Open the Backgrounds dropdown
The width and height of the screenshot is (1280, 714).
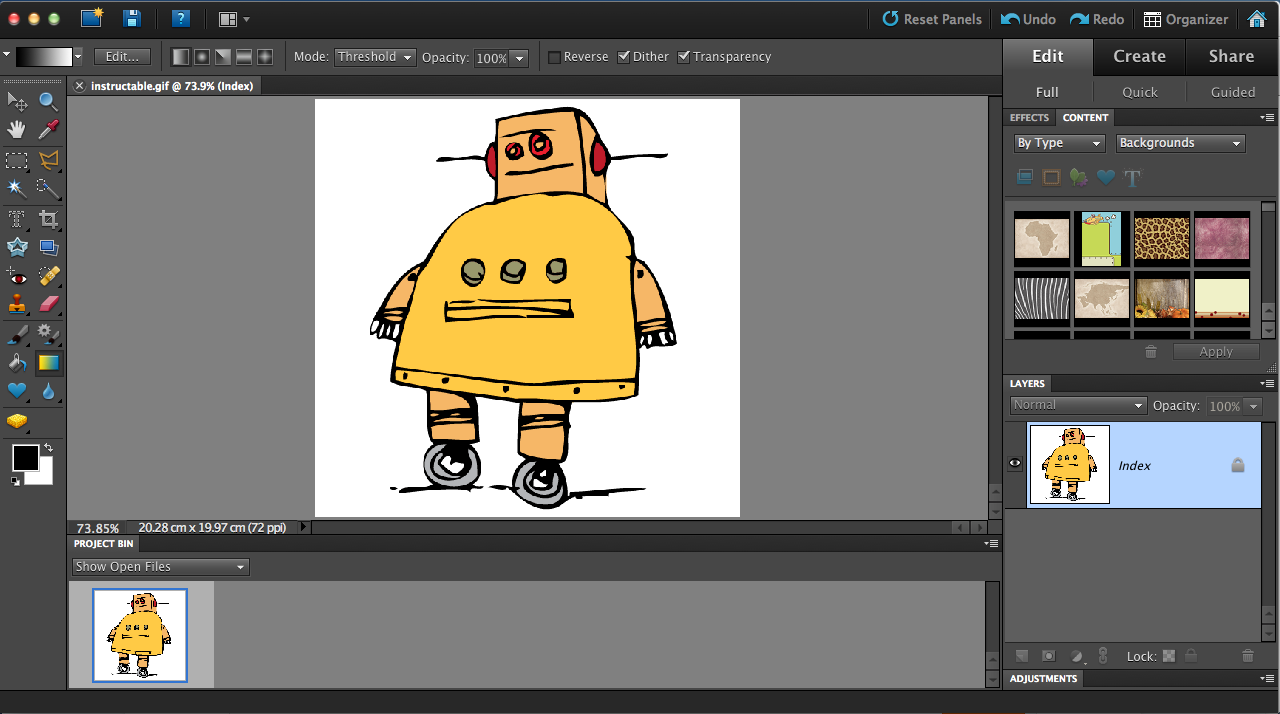click(1180, 143)
